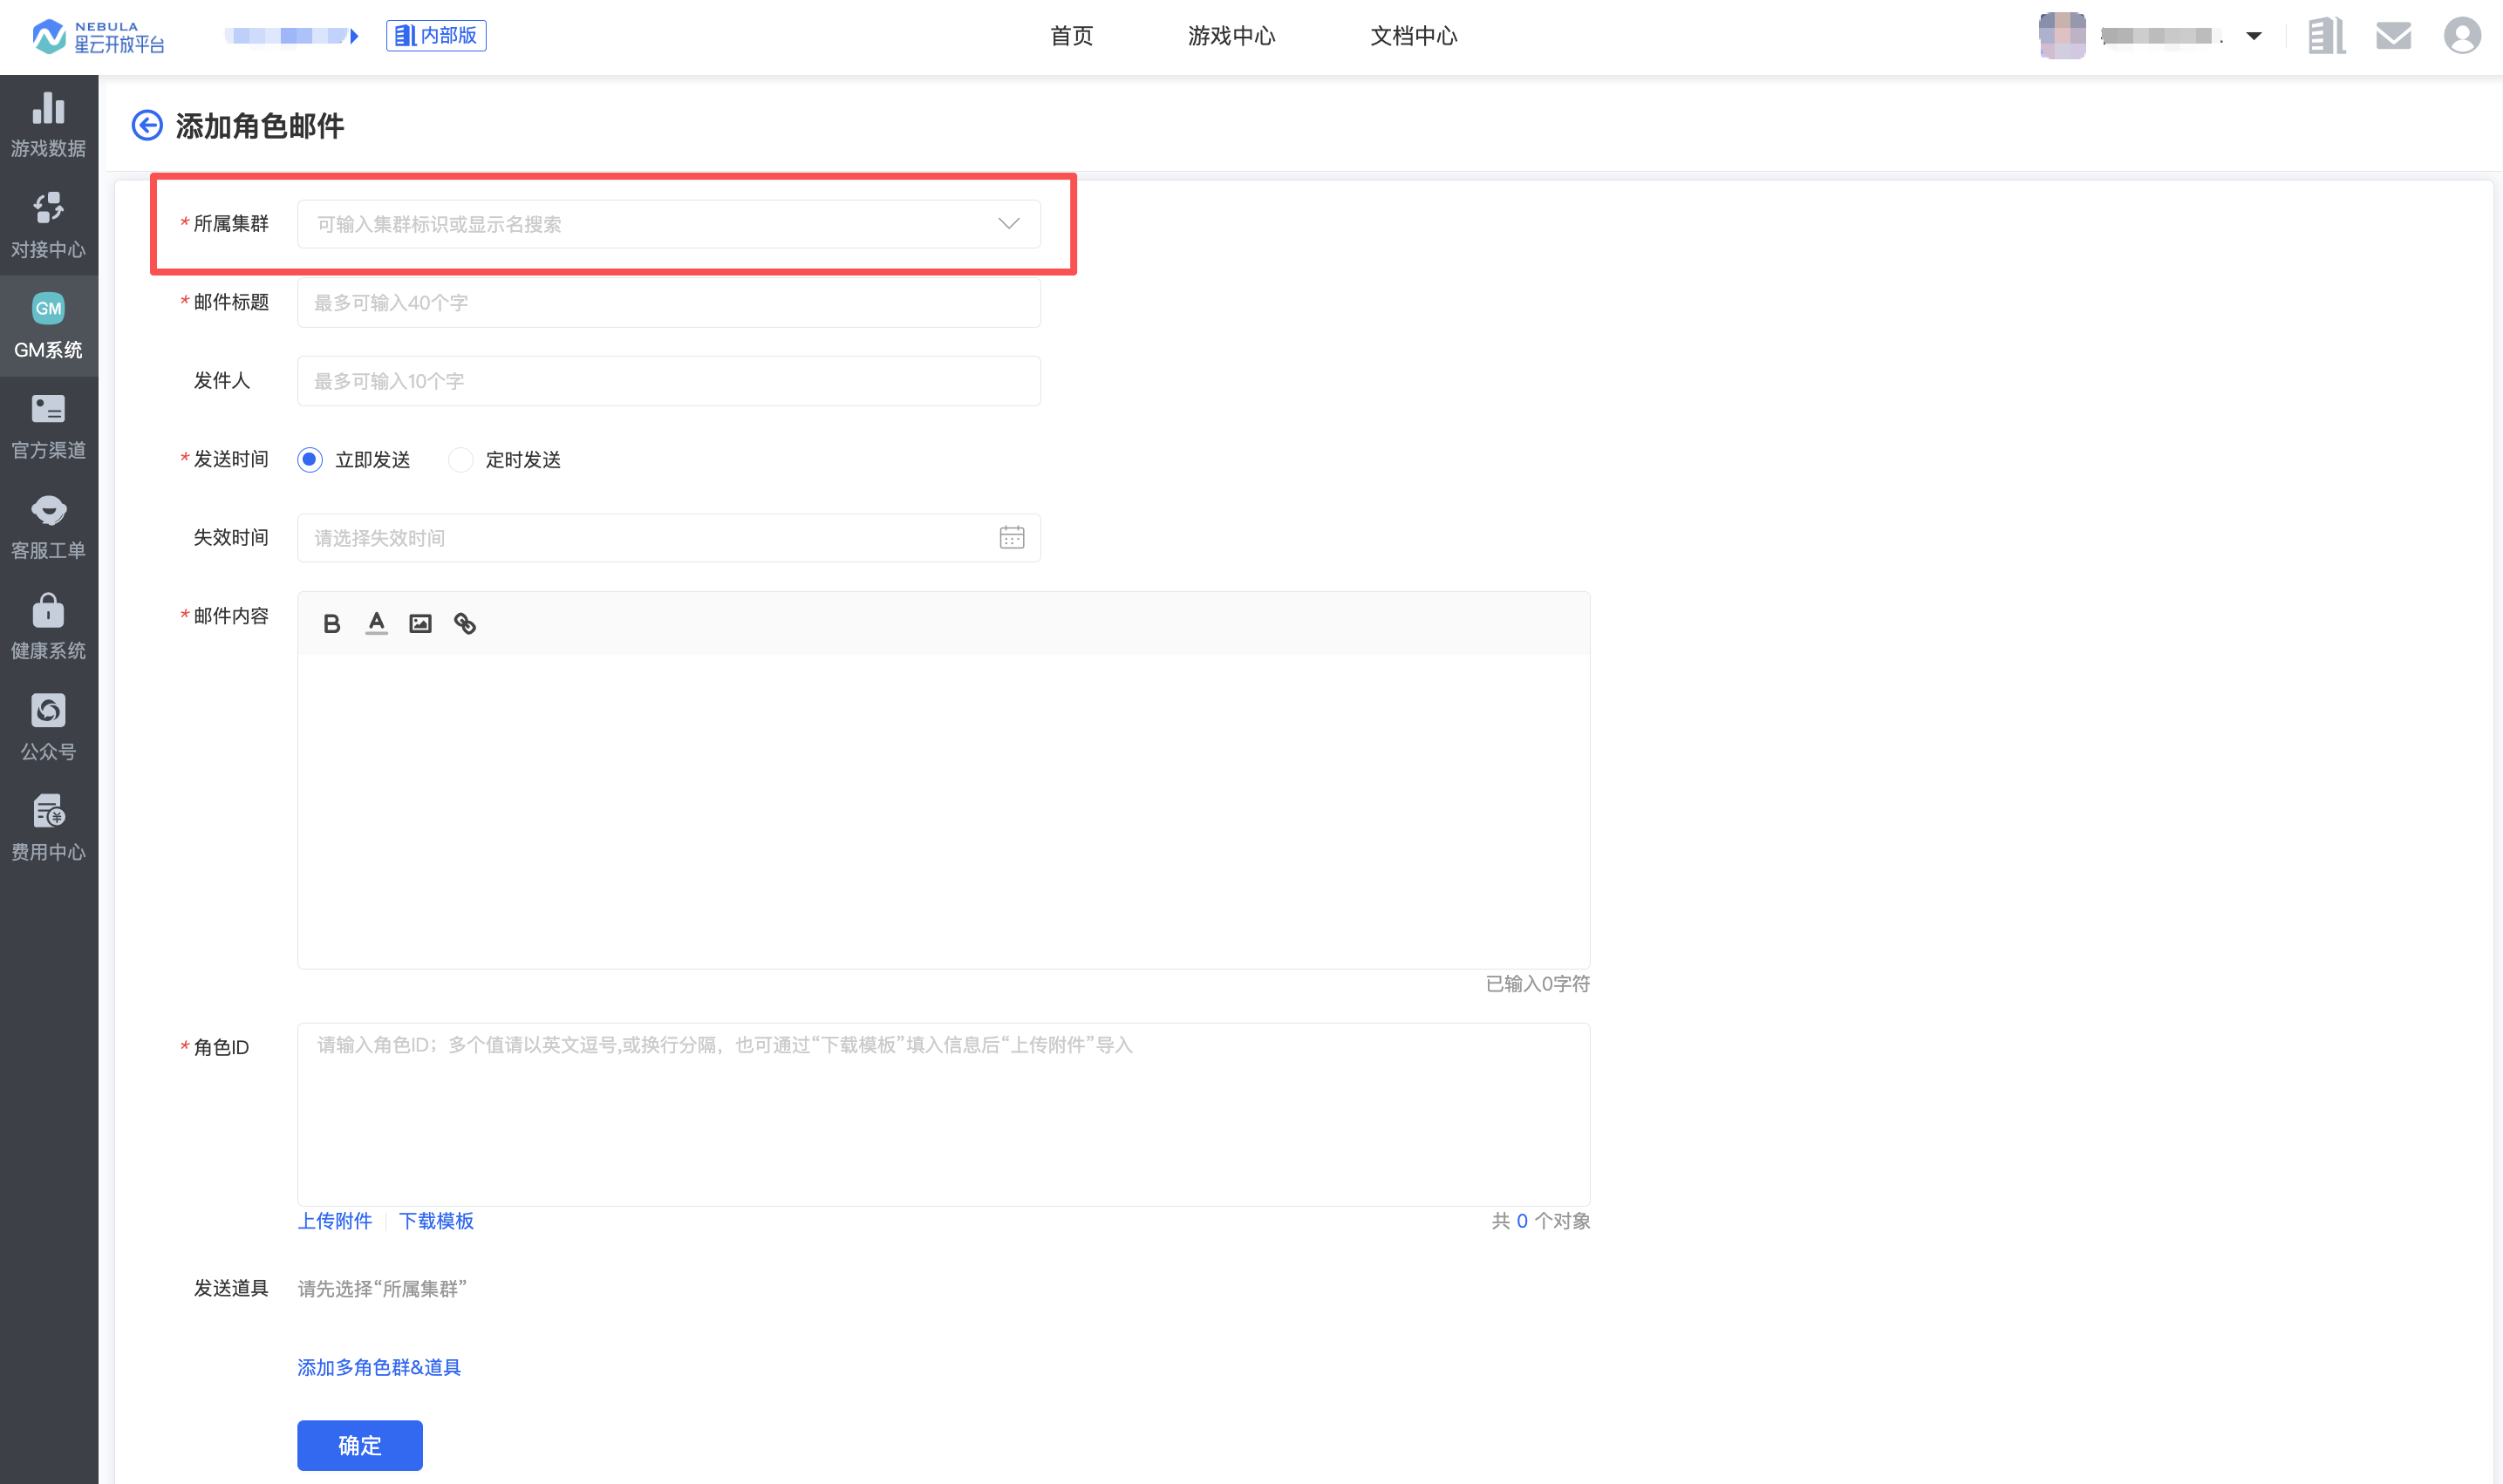Open the 官方渠道 sidebar section
The width and height of the screenshot is (2503, 1484).
click(x=48, y=426)
